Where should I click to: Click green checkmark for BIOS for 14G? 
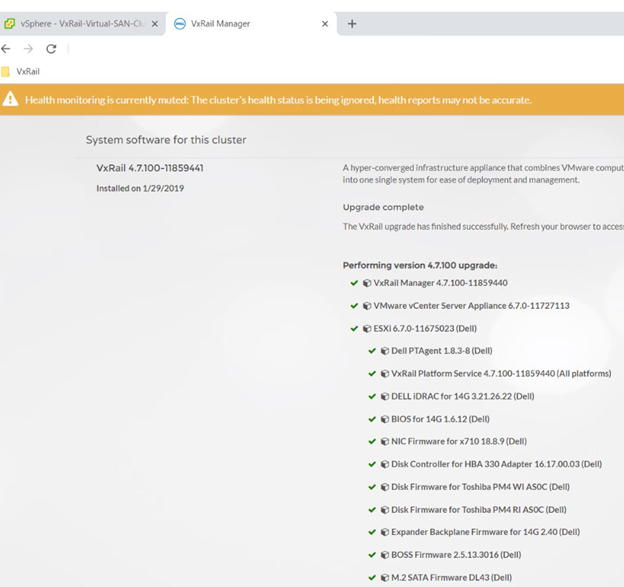(372, 419)
